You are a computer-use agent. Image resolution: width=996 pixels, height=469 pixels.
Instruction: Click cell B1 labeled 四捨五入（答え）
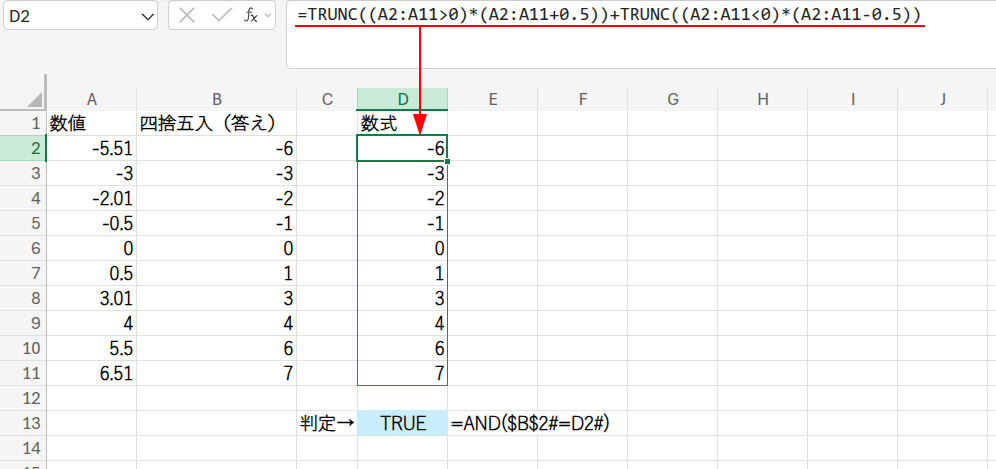tap(216, 124)
